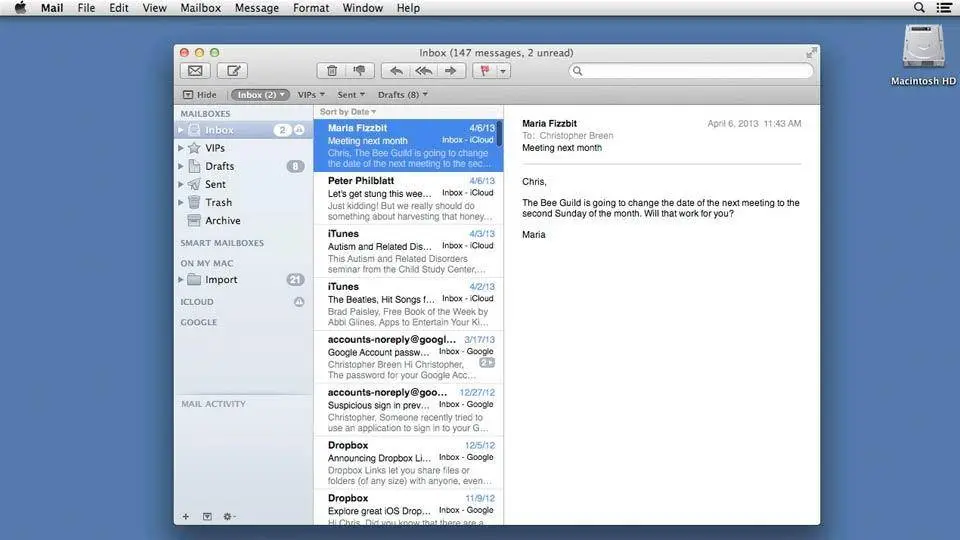Open the VIPs favorites dropdown
960x540 pixels.
311,95
